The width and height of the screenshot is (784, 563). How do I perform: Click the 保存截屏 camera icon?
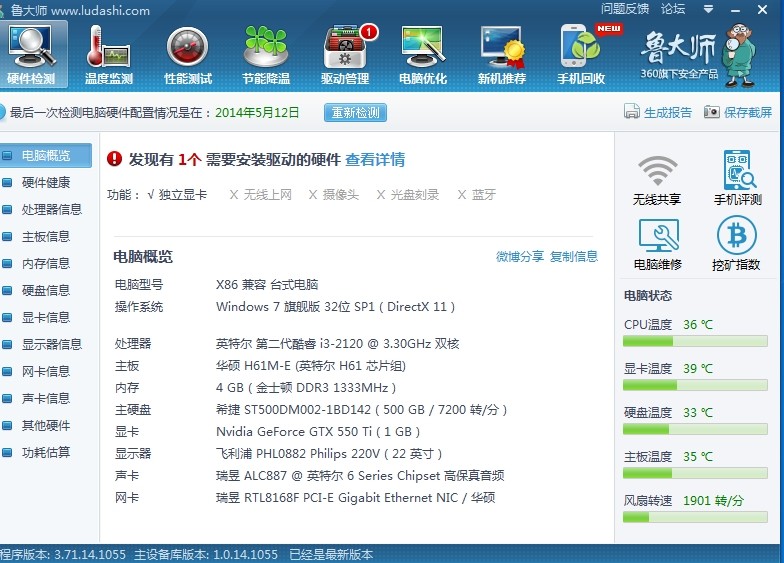(712, 112)
